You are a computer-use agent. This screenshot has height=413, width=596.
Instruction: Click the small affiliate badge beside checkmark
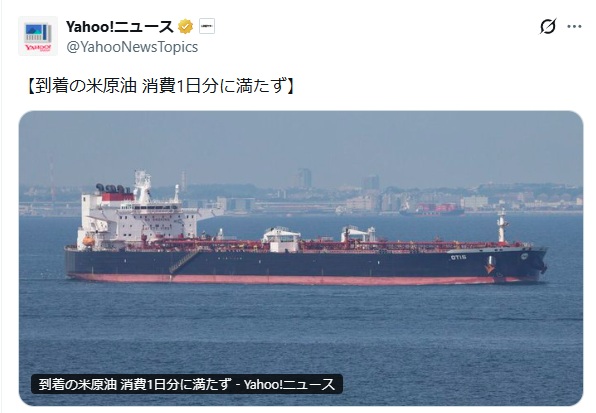207,26
